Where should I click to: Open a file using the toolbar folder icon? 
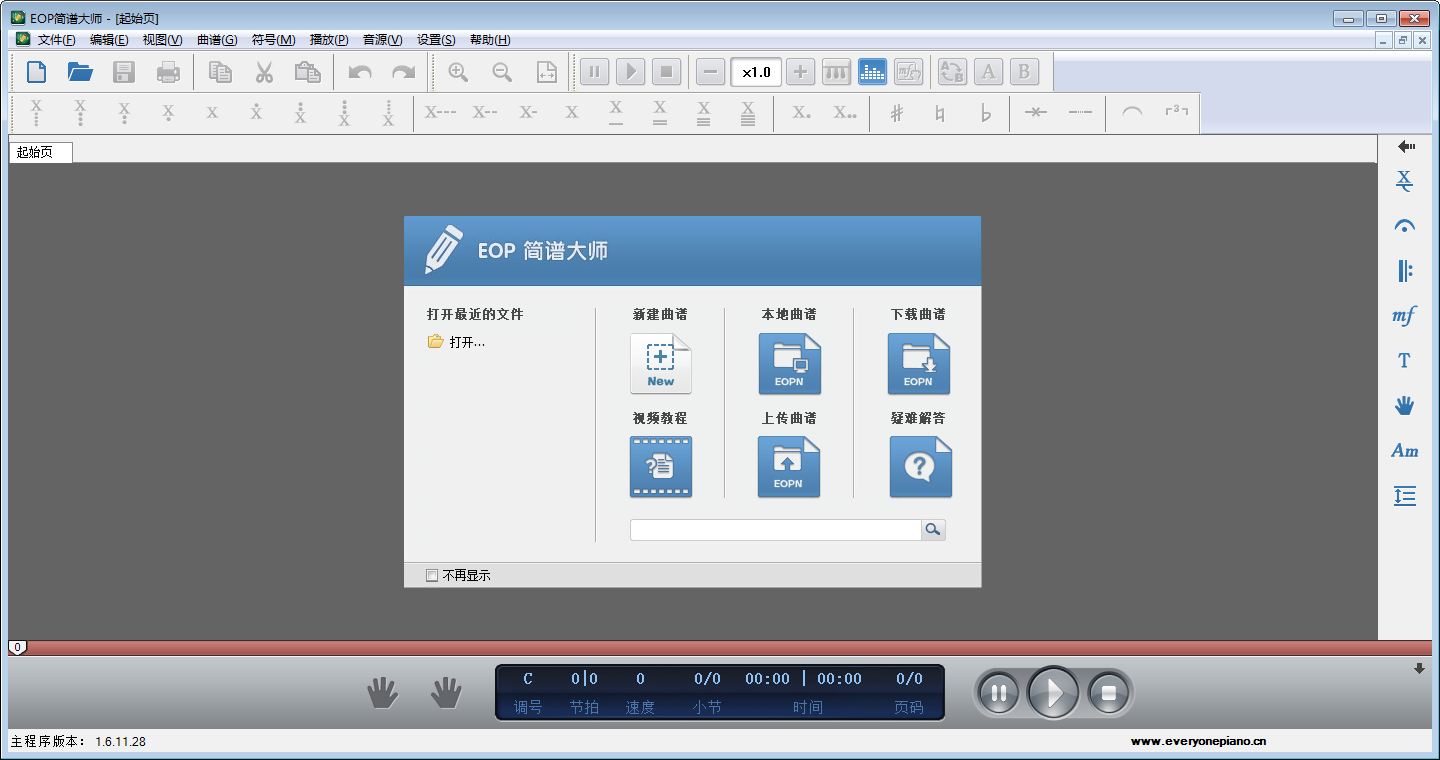tap(80, 72)
